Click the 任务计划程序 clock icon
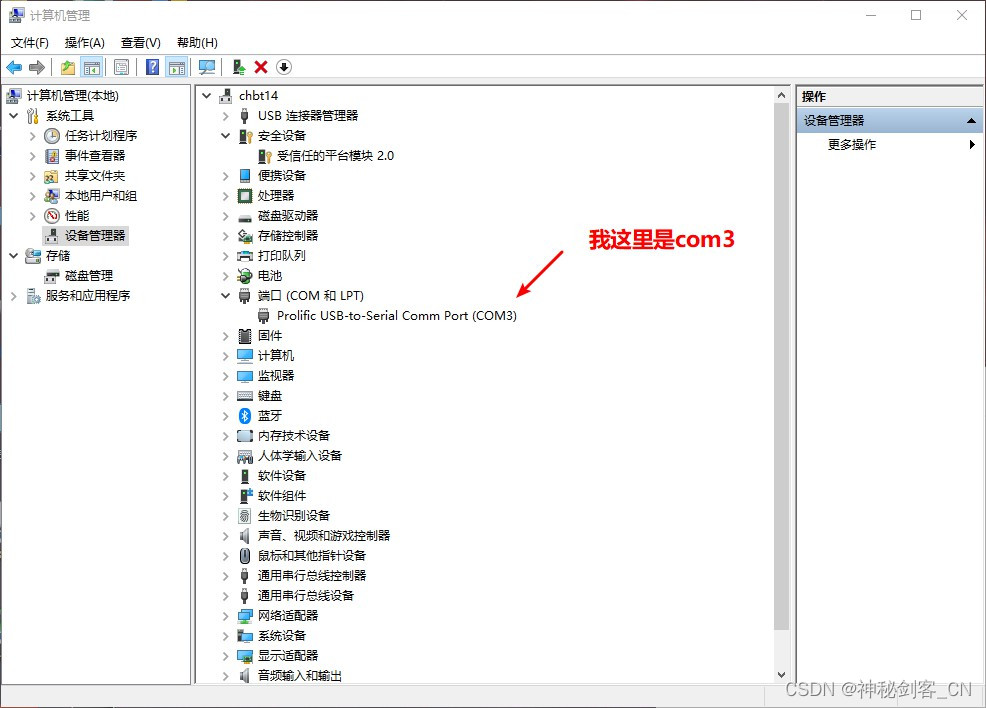The width and height of the screenshot is (986, 708). [x=52, y=136]
